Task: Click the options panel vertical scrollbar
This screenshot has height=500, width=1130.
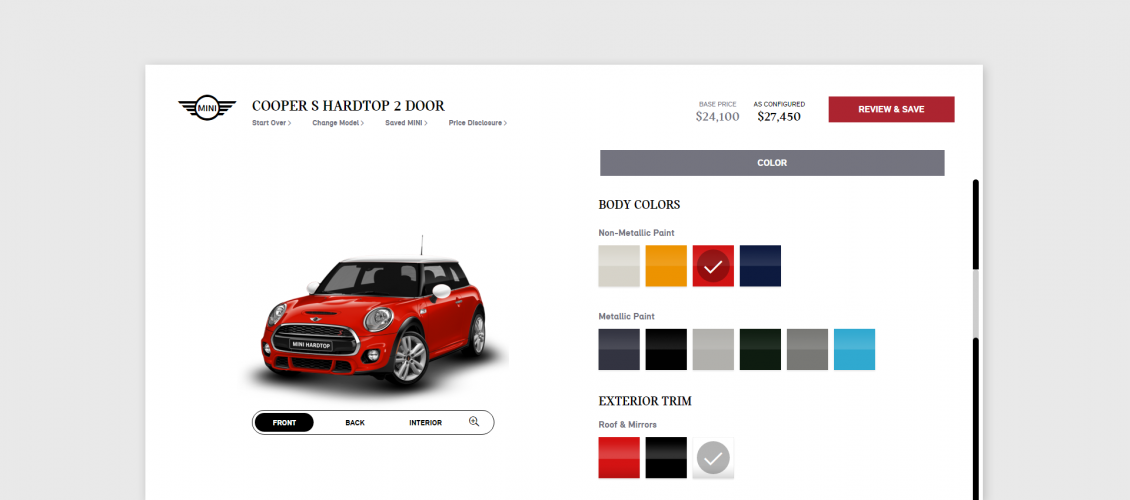Action: [x=976, y=339]
